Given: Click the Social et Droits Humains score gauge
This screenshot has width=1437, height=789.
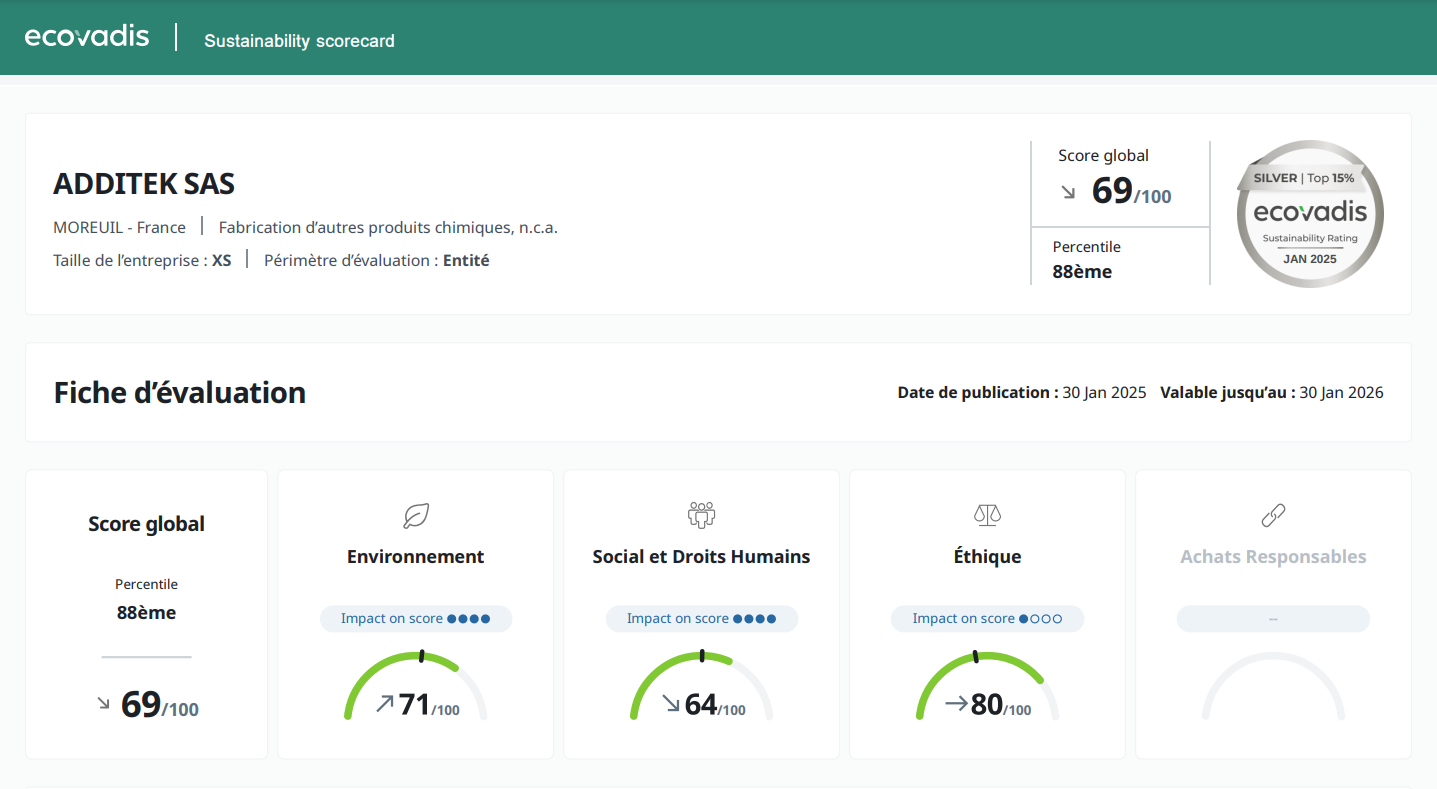Looking at the screenshot, I should click(x=702, y=686).
